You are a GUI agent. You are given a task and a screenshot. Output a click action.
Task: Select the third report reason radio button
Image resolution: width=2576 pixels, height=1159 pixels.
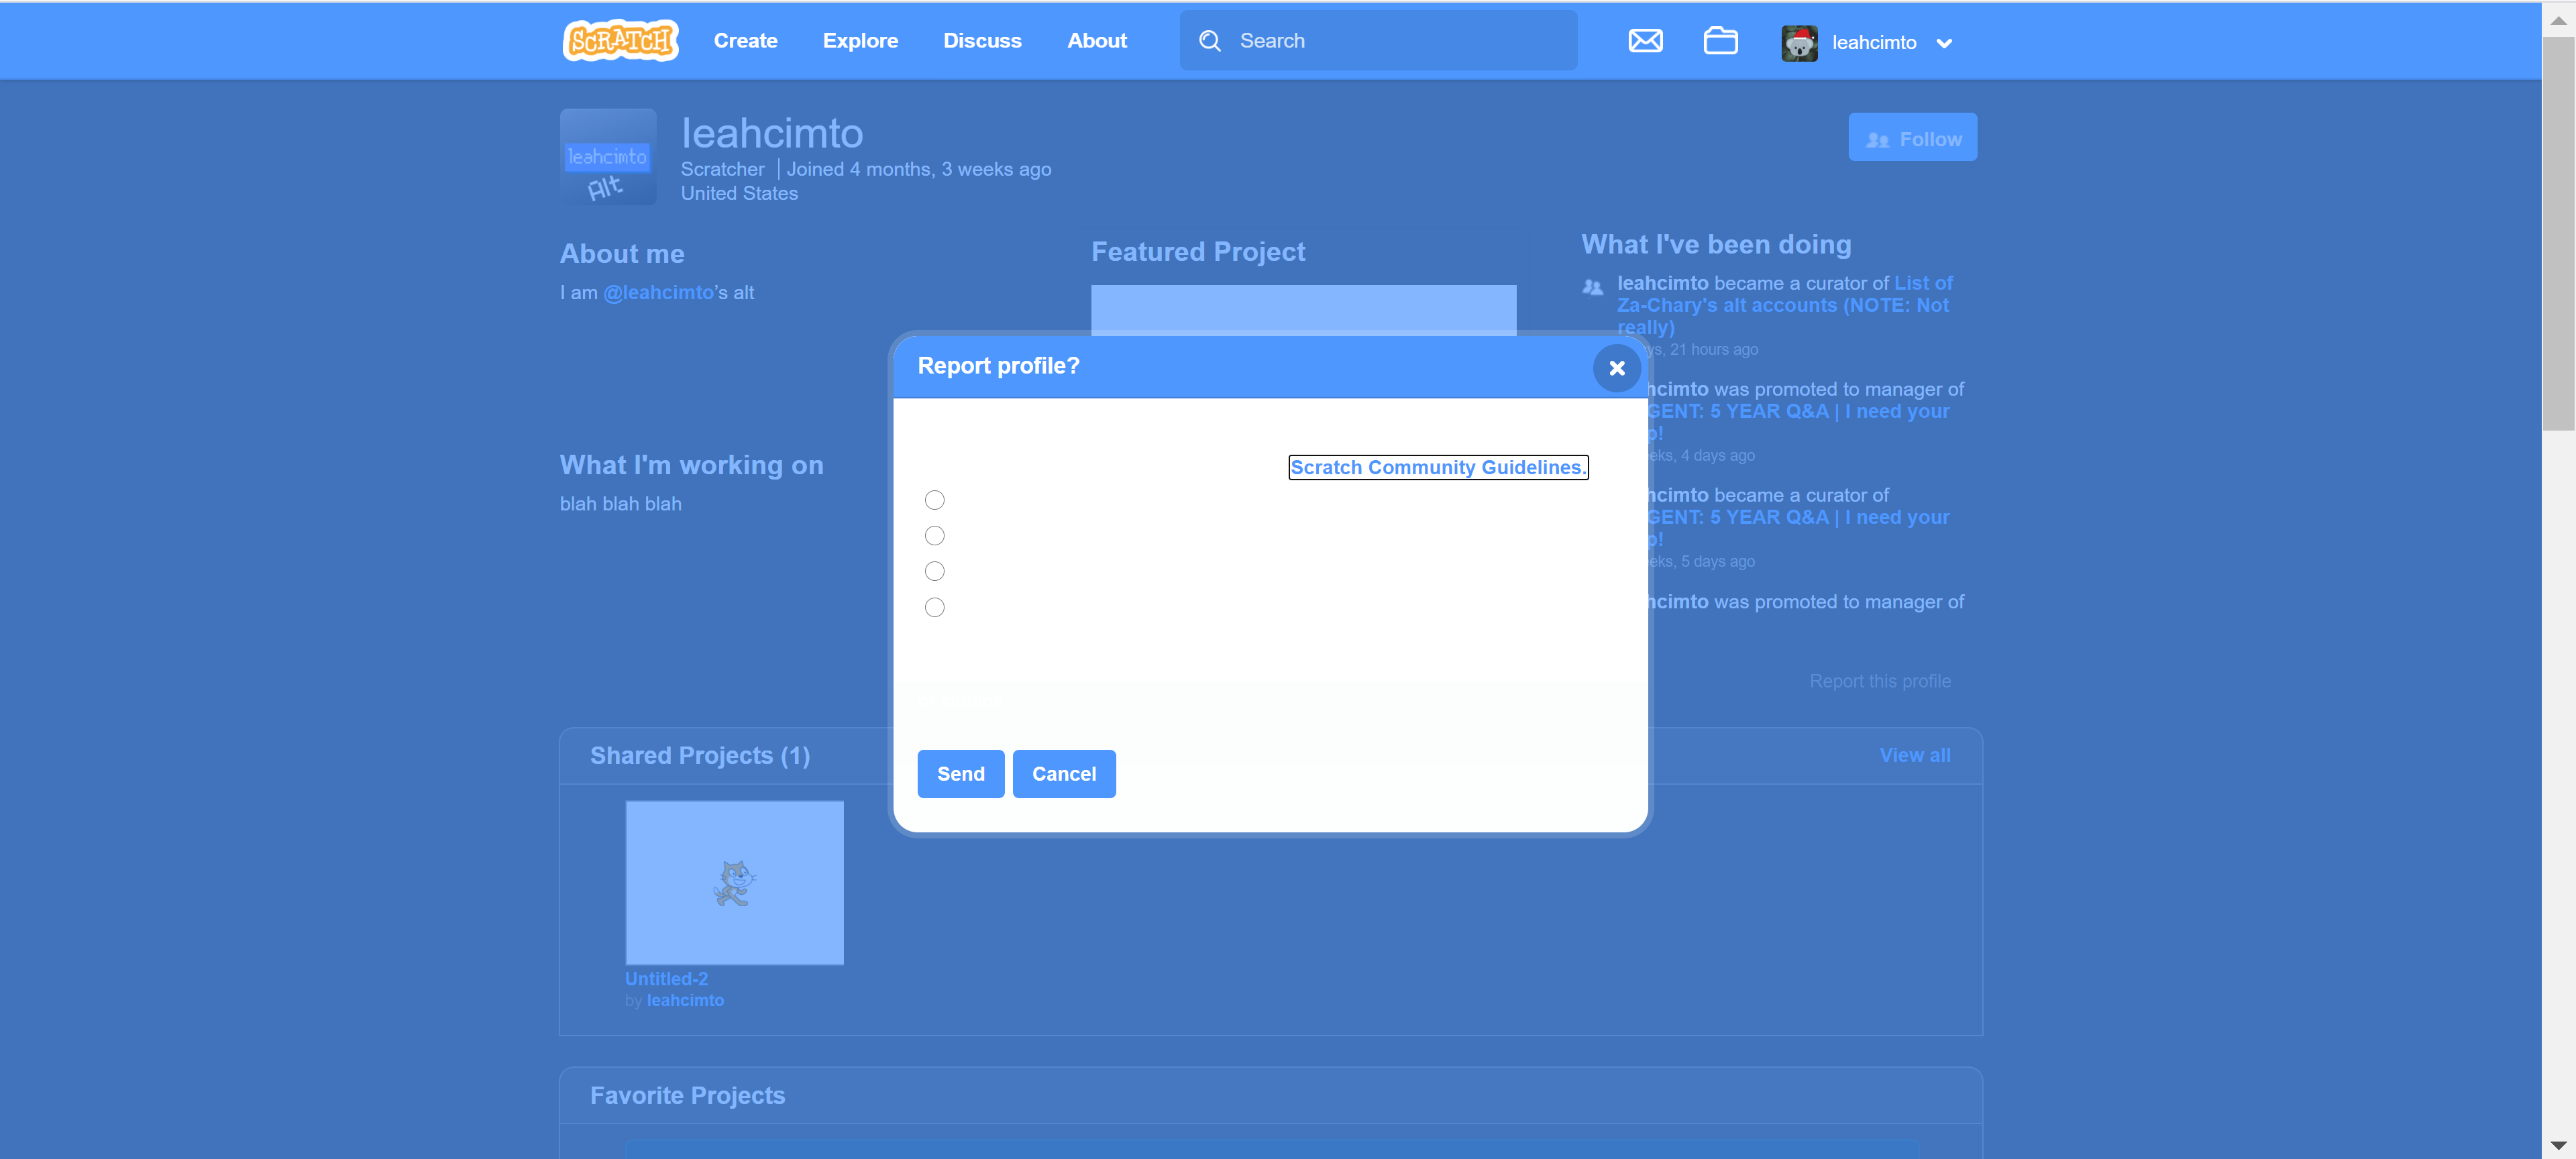(x=934, y=571)
